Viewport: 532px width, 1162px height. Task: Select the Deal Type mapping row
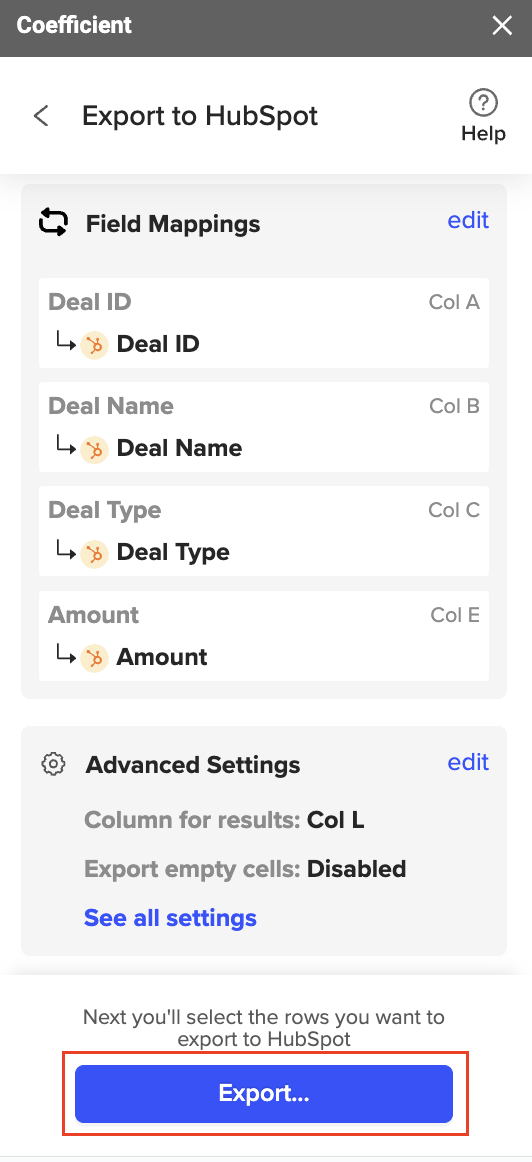(264, 531)
